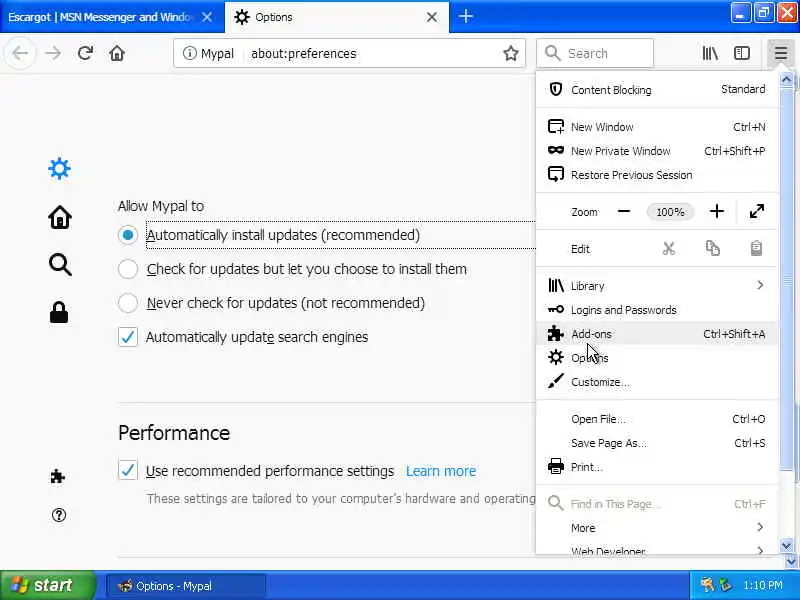Choose Open File from the menu
Viewport: 800px width, 600px height.
point(657,419)
